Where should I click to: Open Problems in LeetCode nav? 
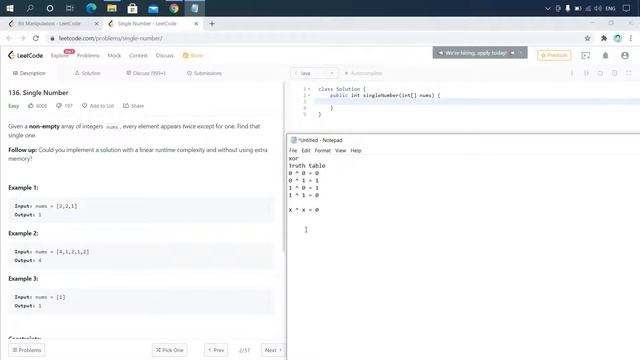click(x=88, y=55)
